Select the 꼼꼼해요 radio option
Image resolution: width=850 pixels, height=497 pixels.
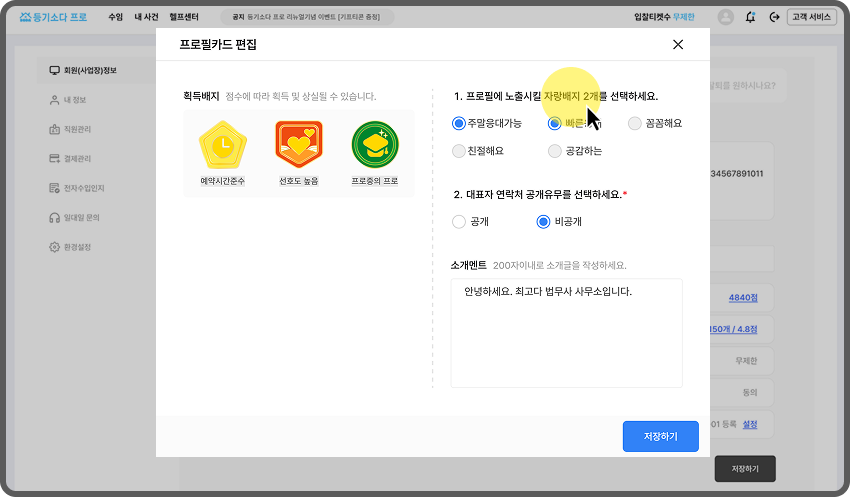click(x=634, y=124)
